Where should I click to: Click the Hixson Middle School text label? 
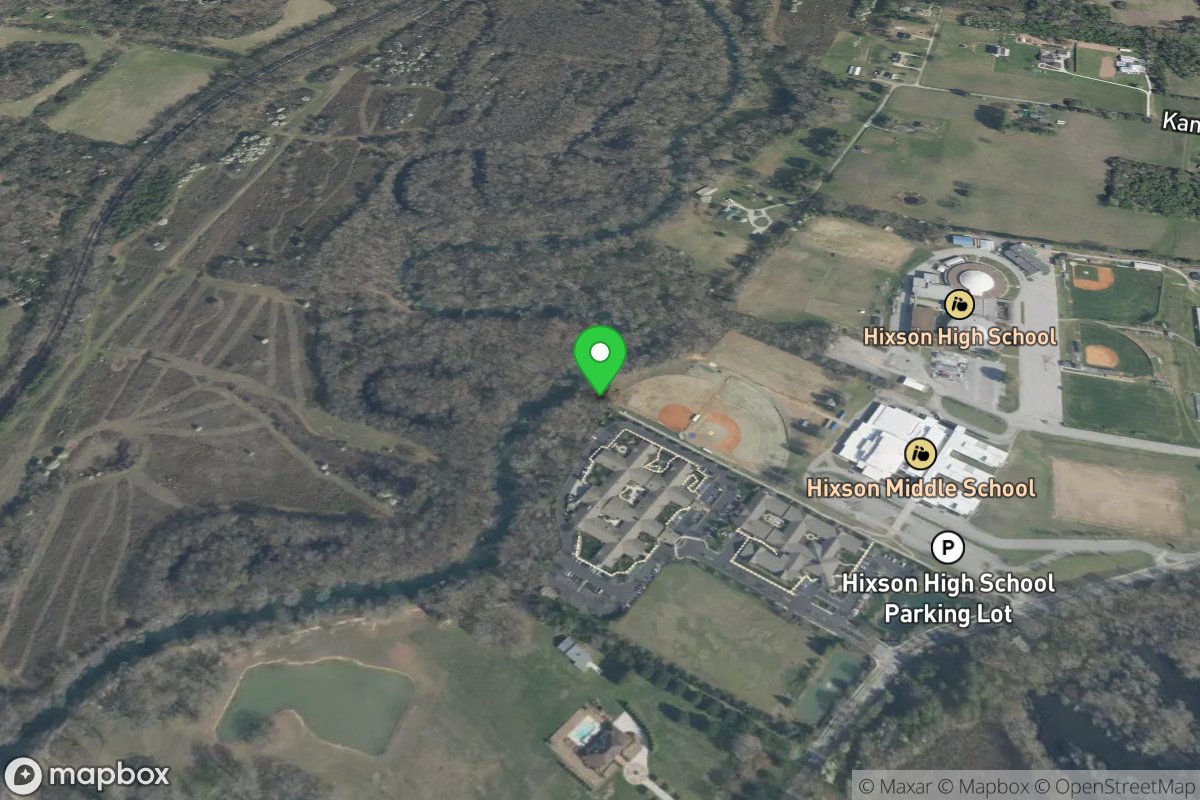[x=921, y=488]
